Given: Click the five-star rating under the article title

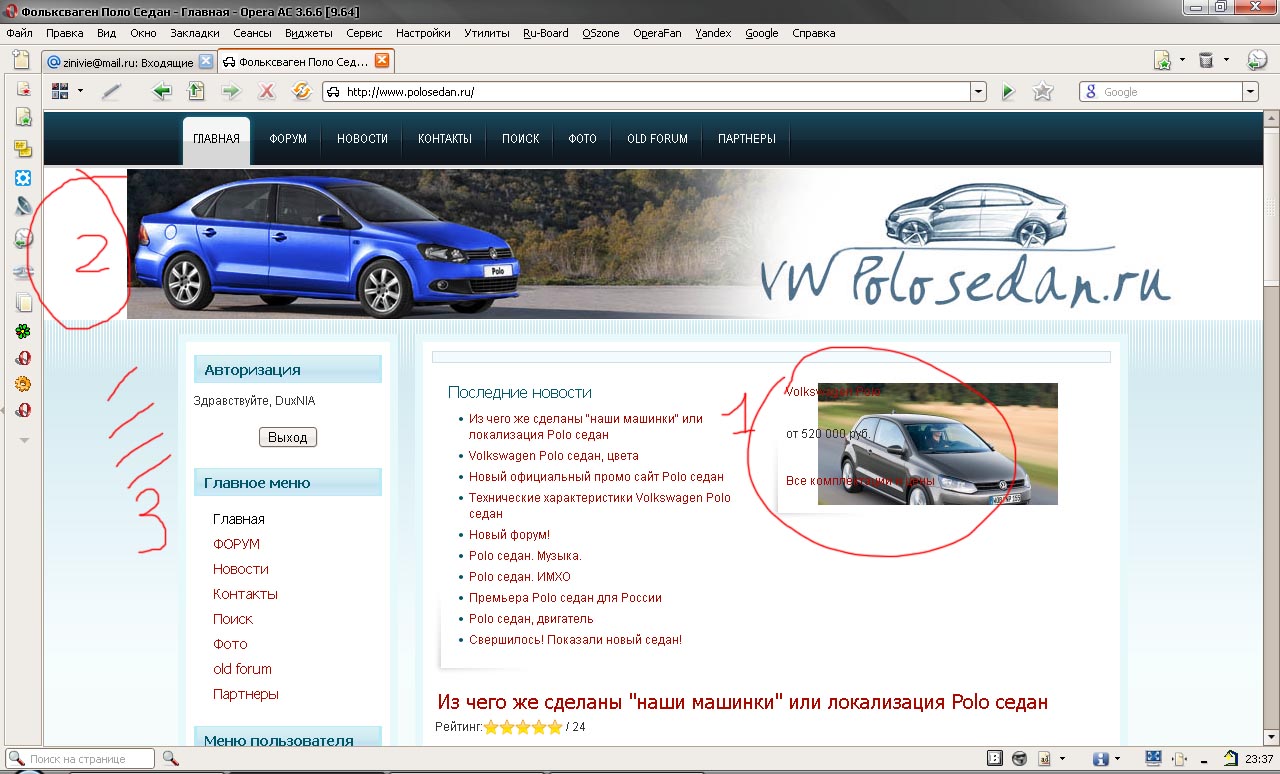Looking at the screenshot, I should click(x=522, y=727).
